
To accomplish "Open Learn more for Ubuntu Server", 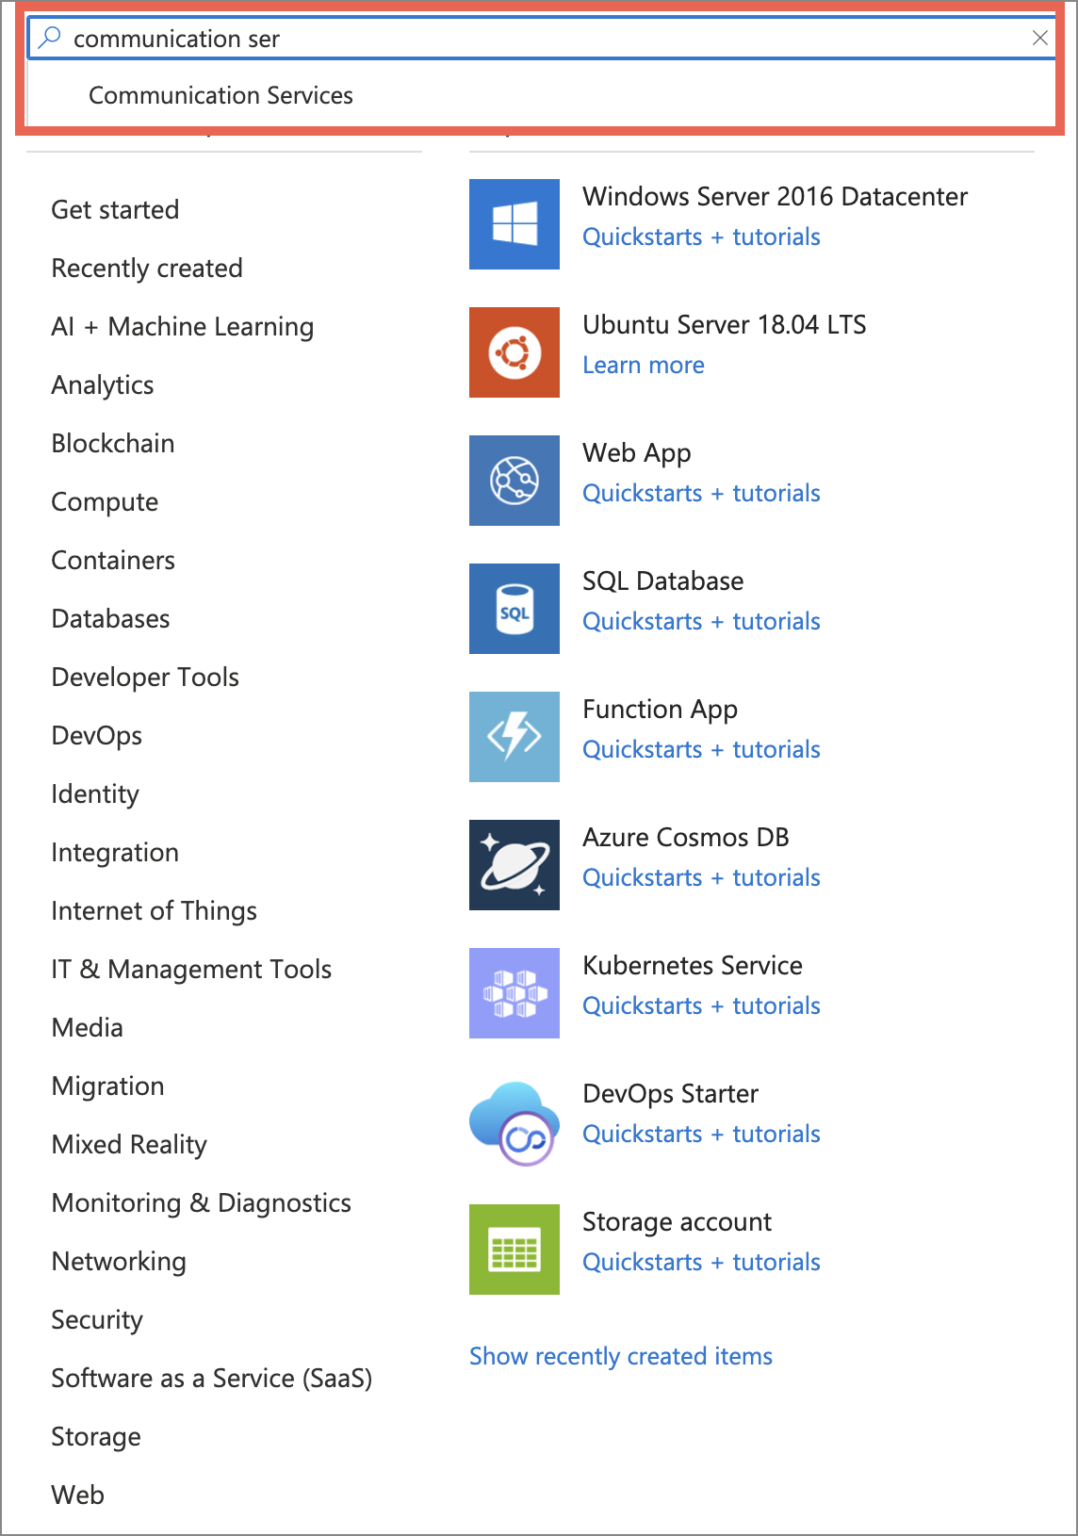I will [x=643, y=365].
